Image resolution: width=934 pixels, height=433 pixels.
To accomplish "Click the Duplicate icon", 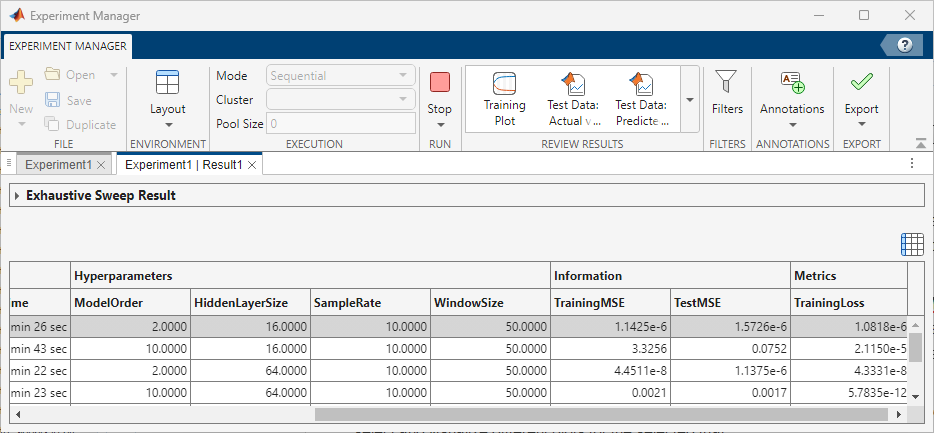I will pyautogui.click(x=53, y=124).
